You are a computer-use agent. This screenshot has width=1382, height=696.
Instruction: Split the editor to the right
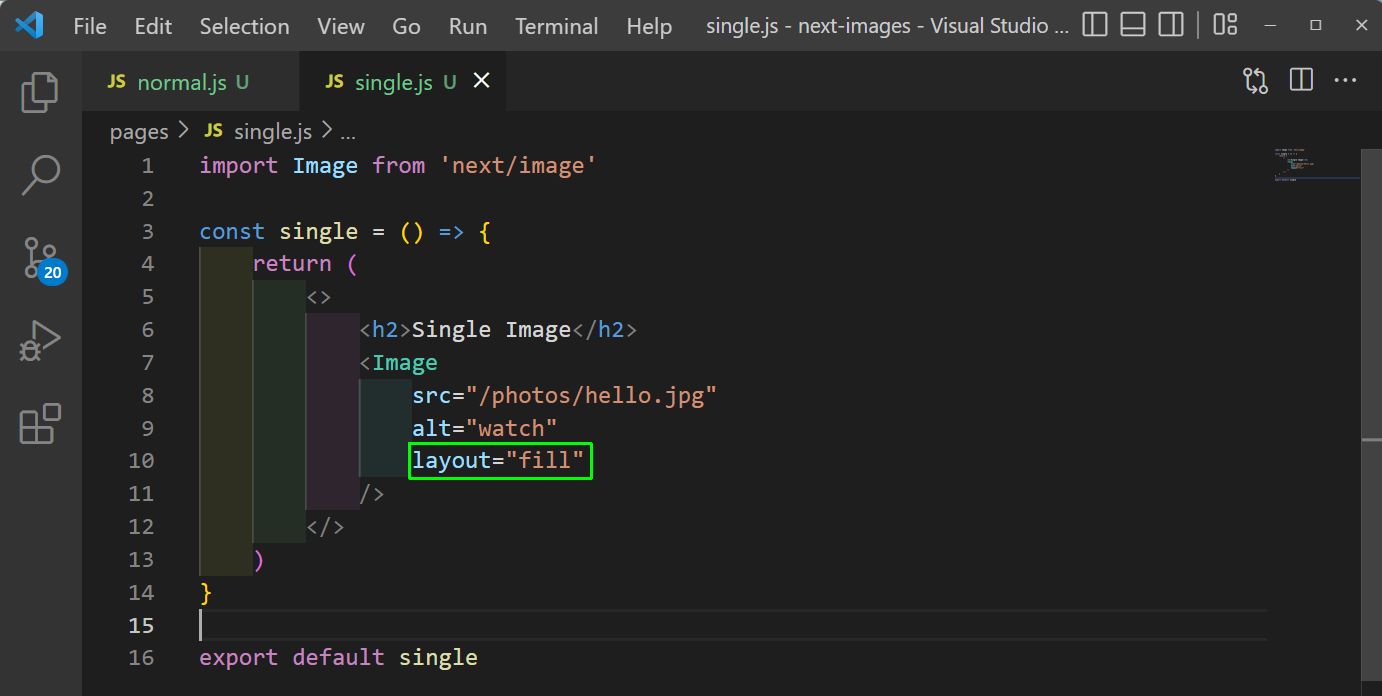[1301, 81]
